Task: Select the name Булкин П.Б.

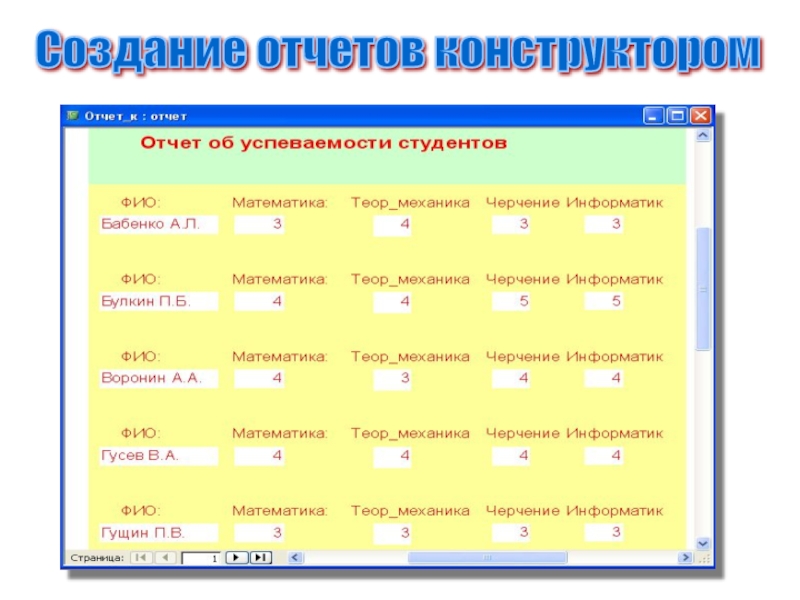Action: click(x=159, y=301)
